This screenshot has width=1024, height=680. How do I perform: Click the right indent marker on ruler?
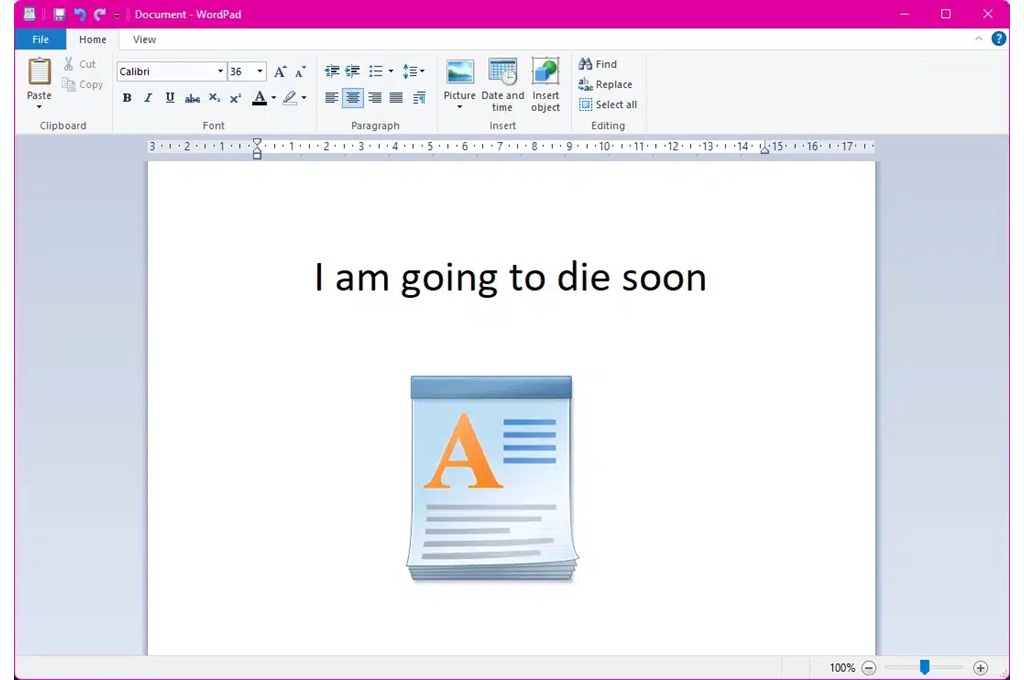click(x=764, y=149)
